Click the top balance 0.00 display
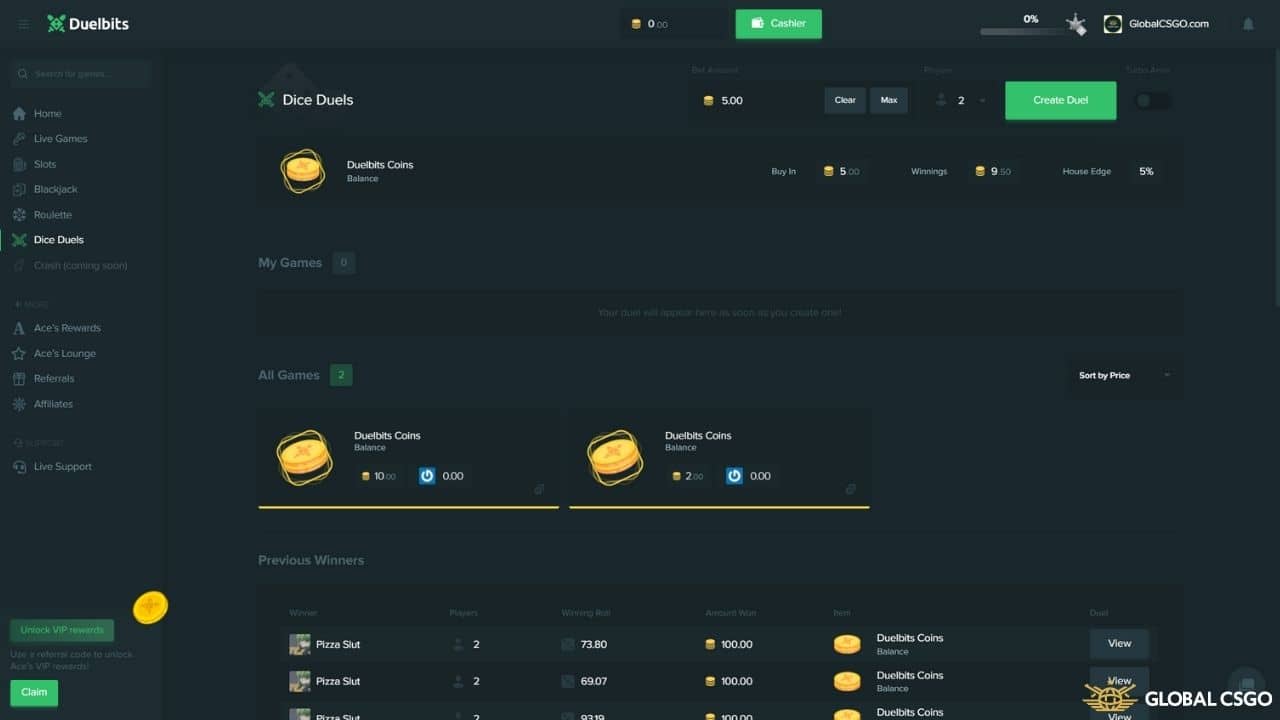This screenshot has height=720, width=1280. 675,24
